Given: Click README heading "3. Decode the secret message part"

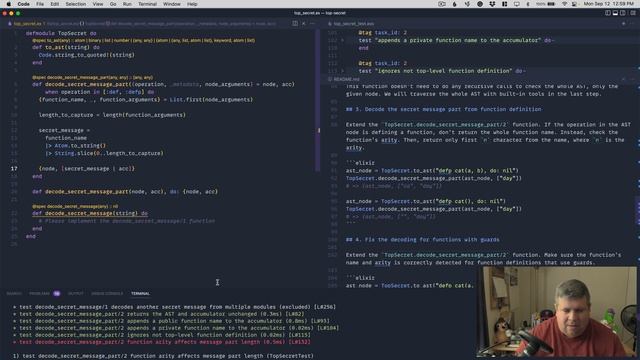Looking at the screenshot, I should (x=444, y=109).
